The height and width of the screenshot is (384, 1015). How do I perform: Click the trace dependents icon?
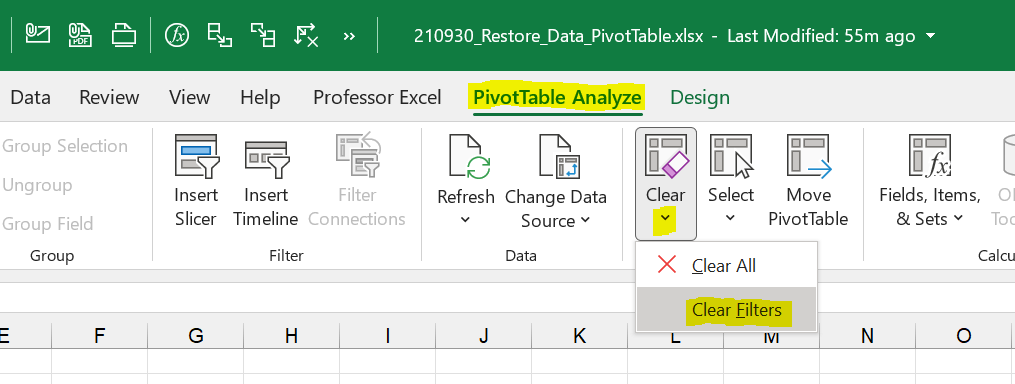click(263, 35)
